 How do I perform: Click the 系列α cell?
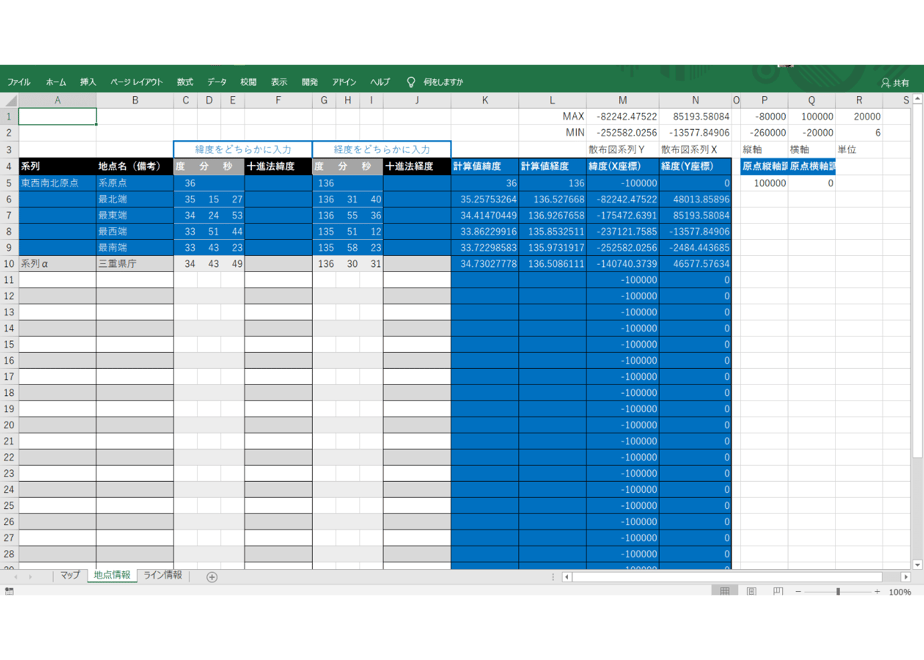tap(58, 263)
